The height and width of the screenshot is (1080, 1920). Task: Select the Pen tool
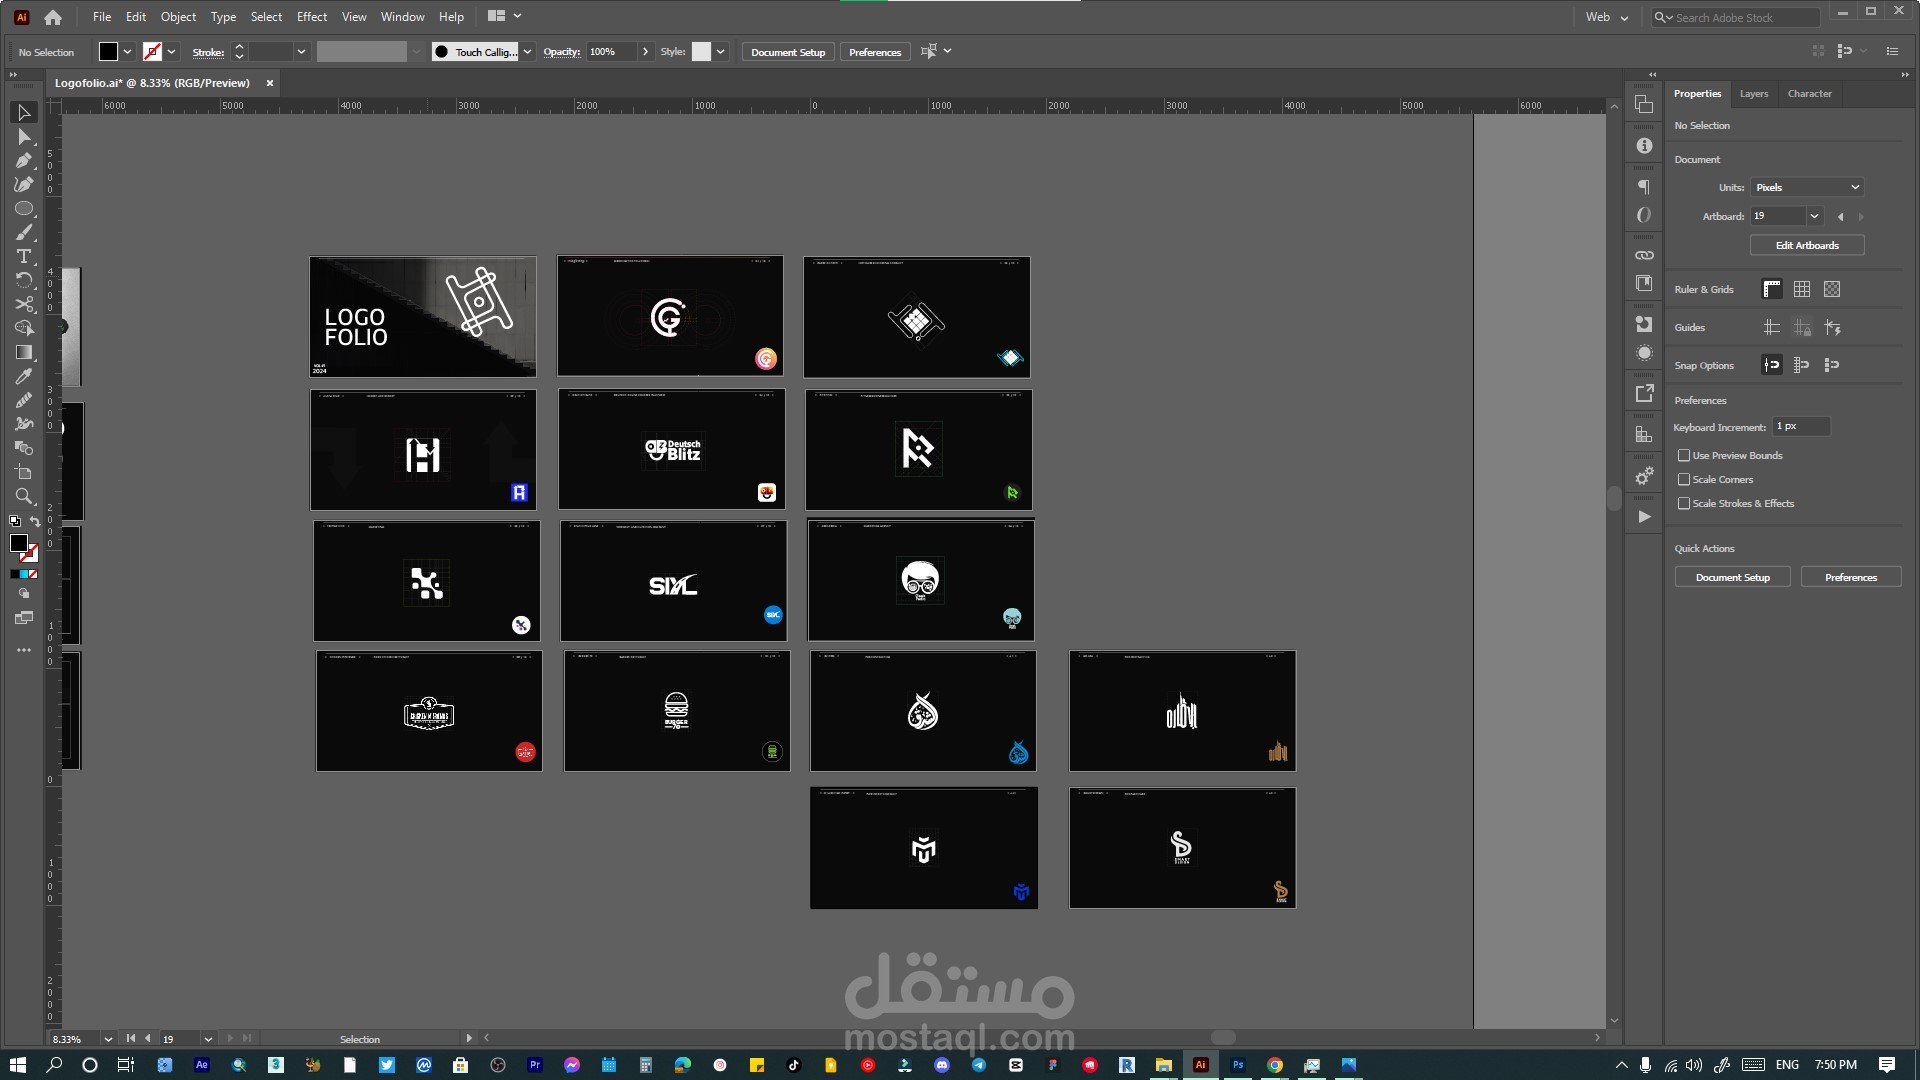point(24,161)
